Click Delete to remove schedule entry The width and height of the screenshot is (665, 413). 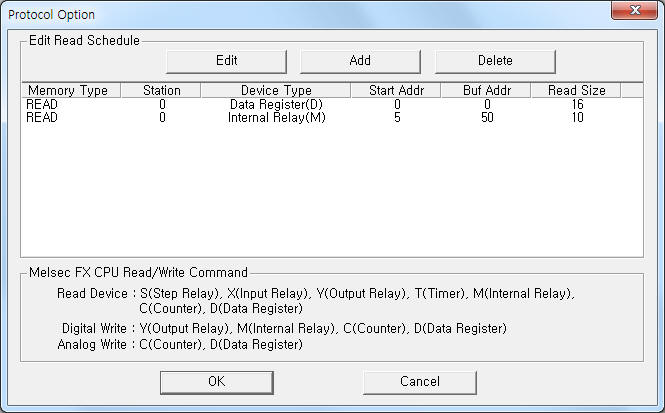pyautogui.click(x=494, y=61)
